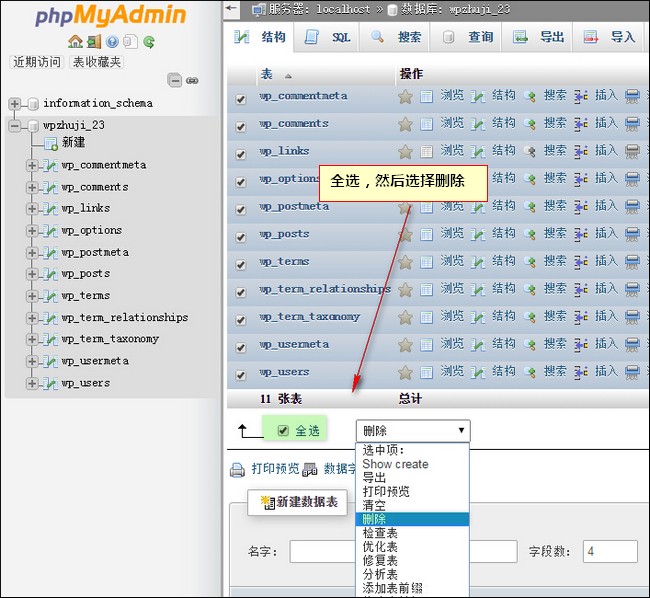Viewport: 650px width, 598px height.
Task: Uncheck the wp_postmeta checkbox
Action: [240, 209]
